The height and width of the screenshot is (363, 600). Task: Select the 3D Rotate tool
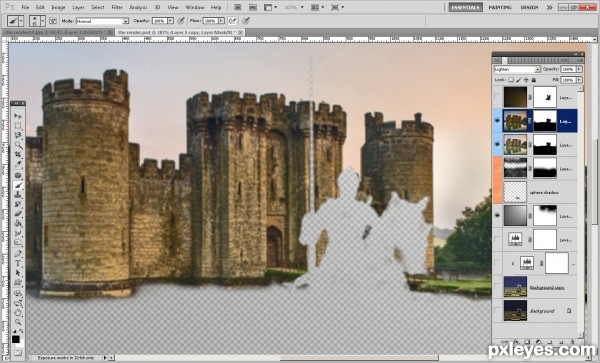click(18, 293)
